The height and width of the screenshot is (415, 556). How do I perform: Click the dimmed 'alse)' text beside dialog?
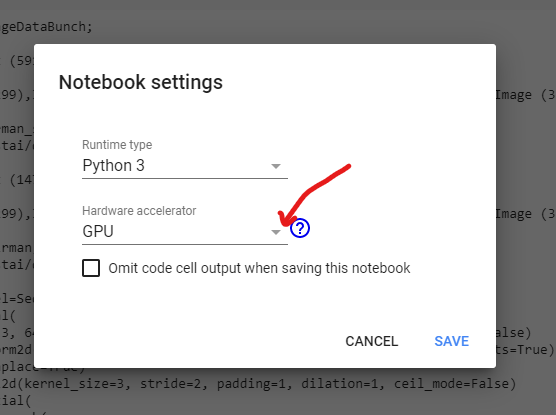click(513, 333)
